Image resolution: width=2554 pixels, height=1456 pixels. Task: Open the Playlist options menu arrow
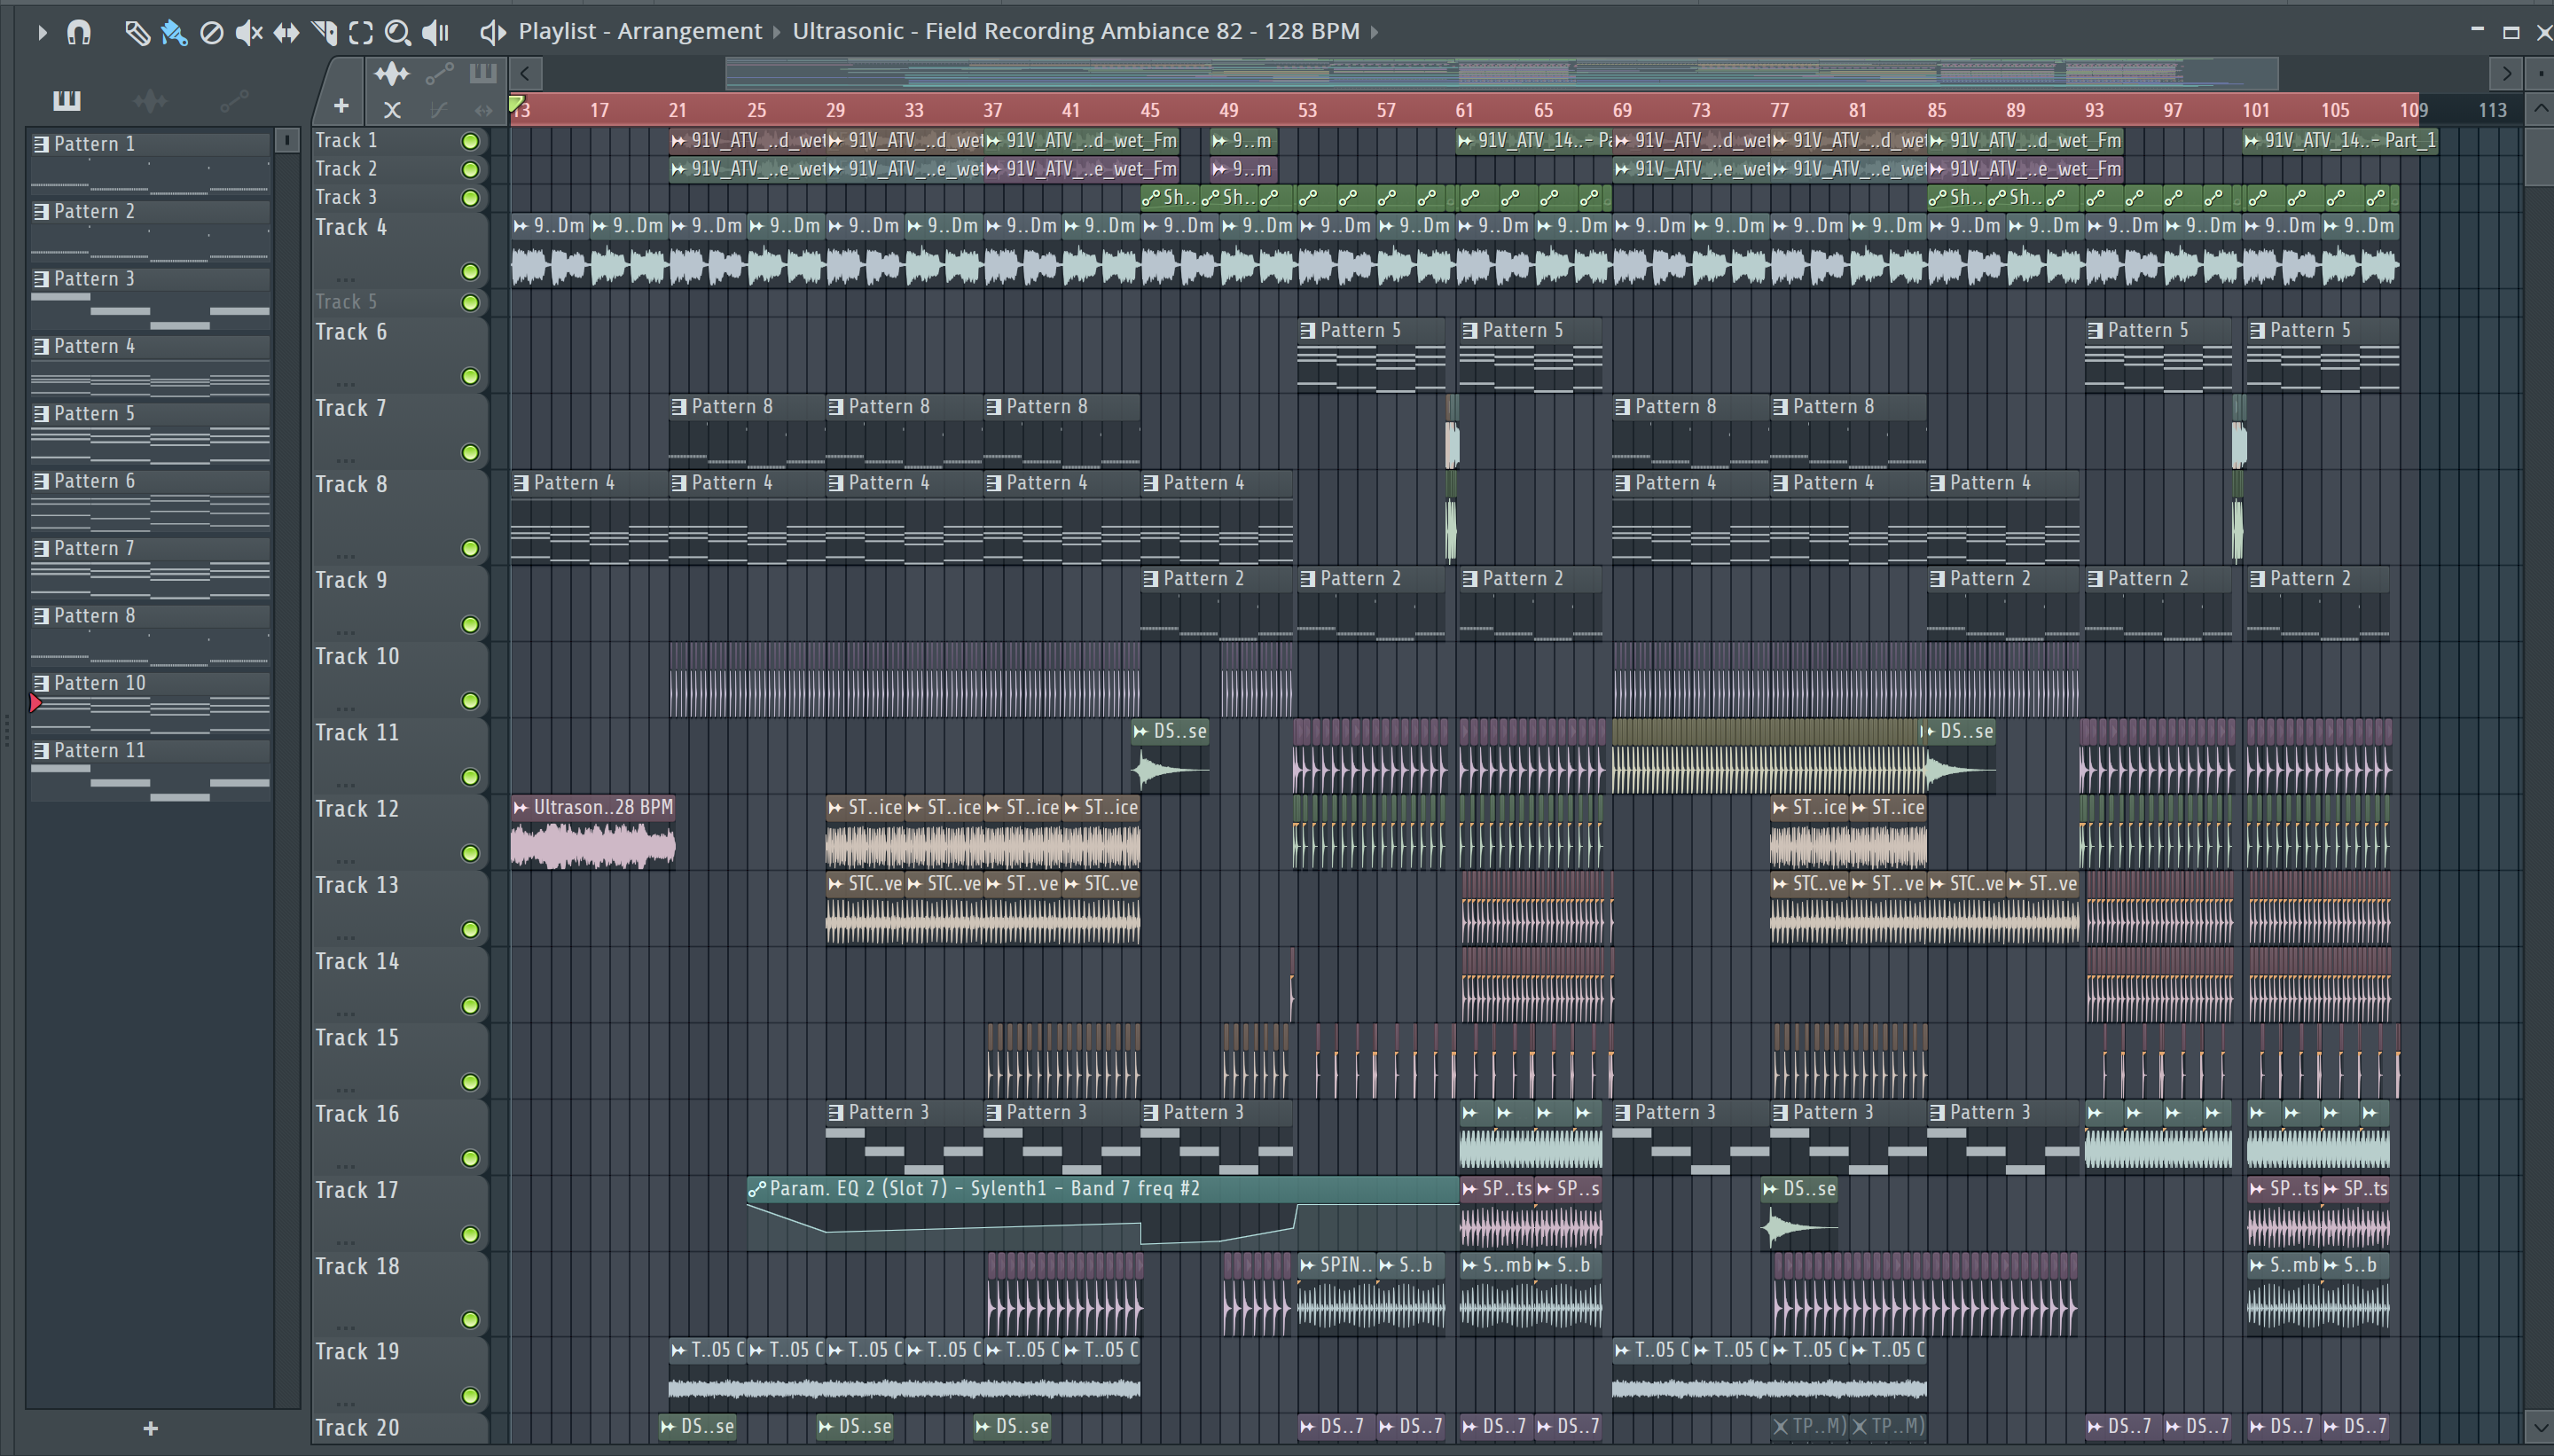tap(41, 32)
